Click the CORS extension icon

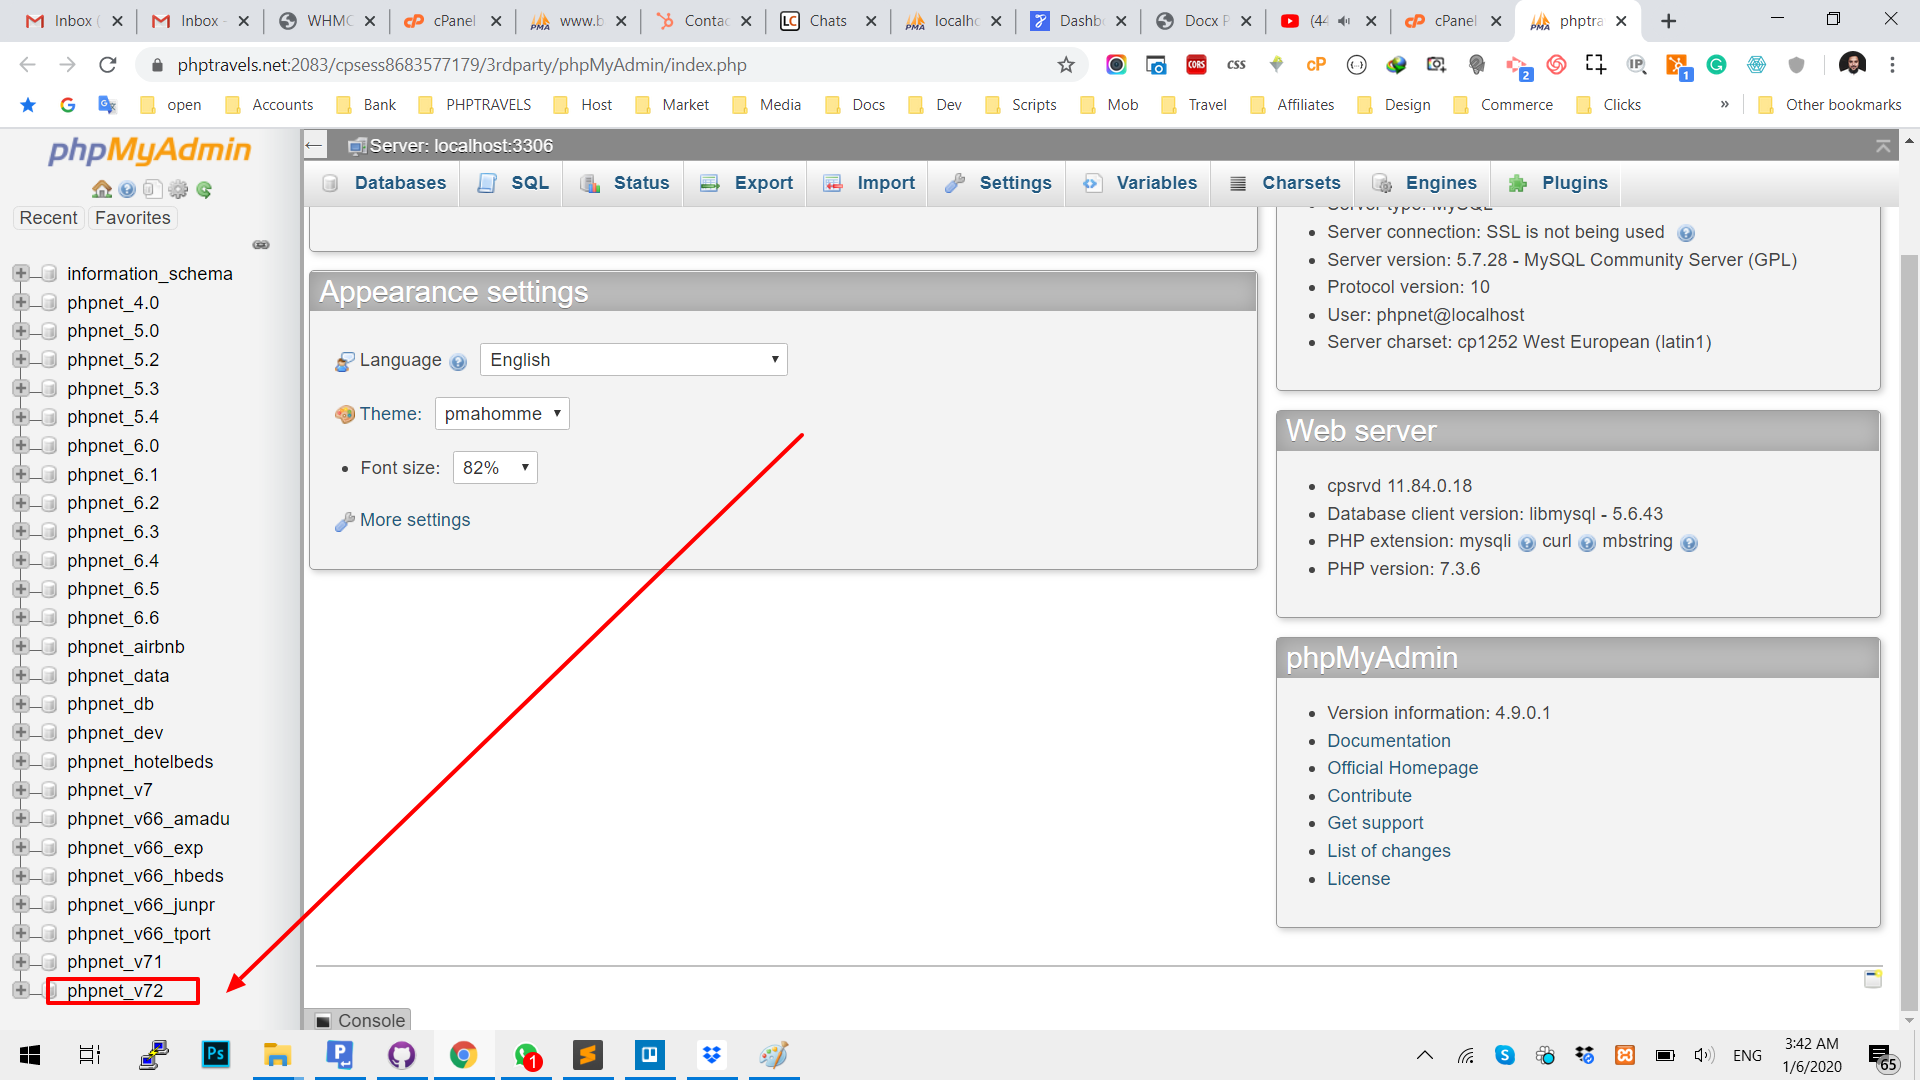(1196, 65)
